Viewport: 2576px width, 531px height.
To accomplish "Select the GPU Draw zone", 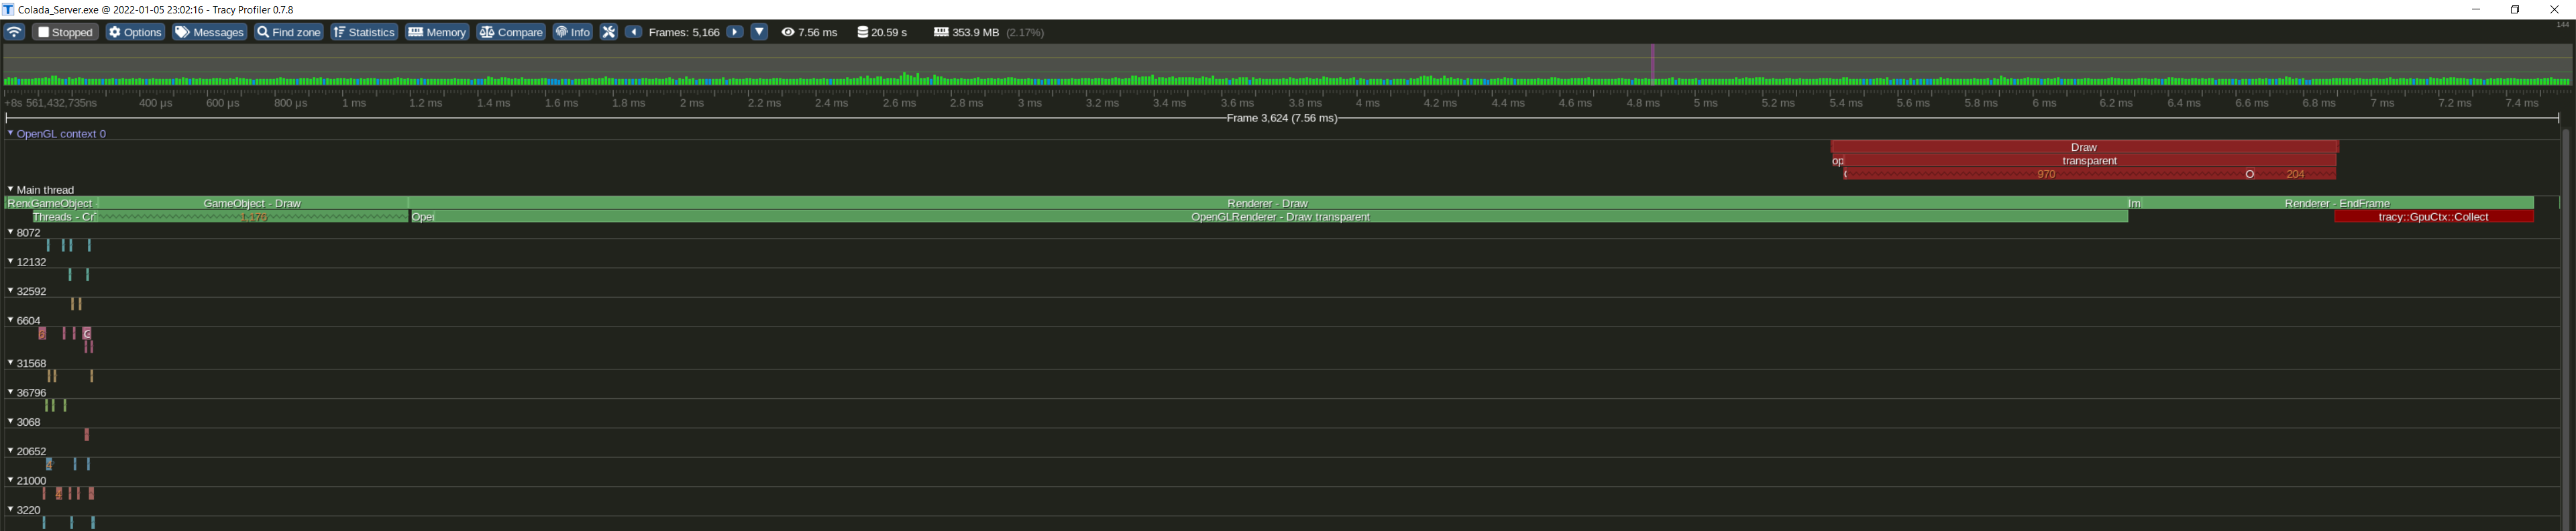I will [x=2084, y=147].
